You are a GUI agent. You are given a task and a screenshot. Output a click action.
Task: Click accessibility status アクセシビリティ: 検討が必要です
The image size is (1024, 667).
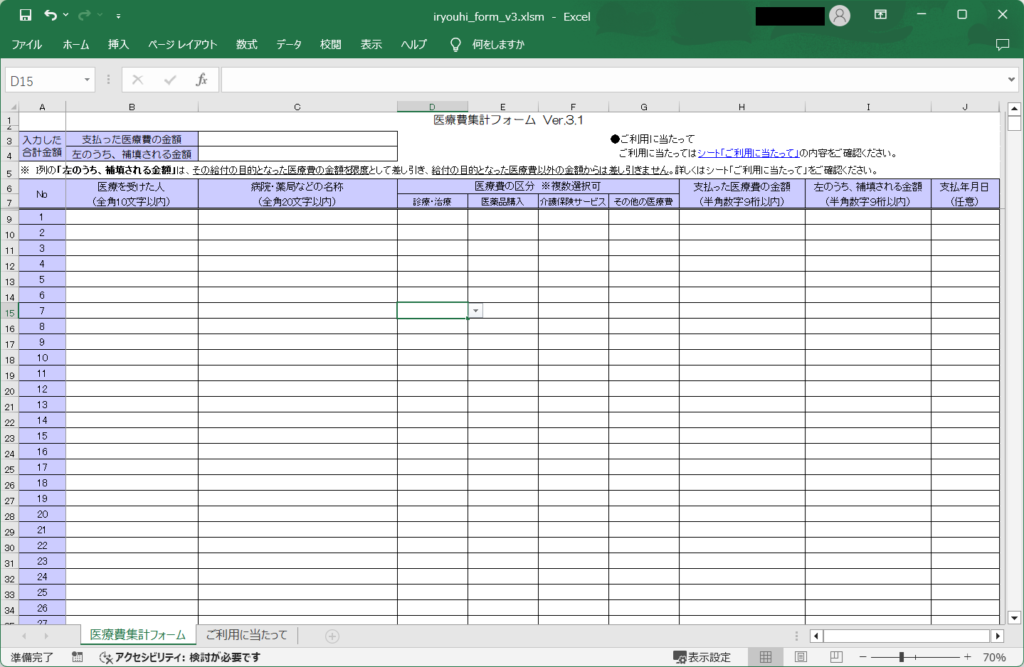click(181, 657)
